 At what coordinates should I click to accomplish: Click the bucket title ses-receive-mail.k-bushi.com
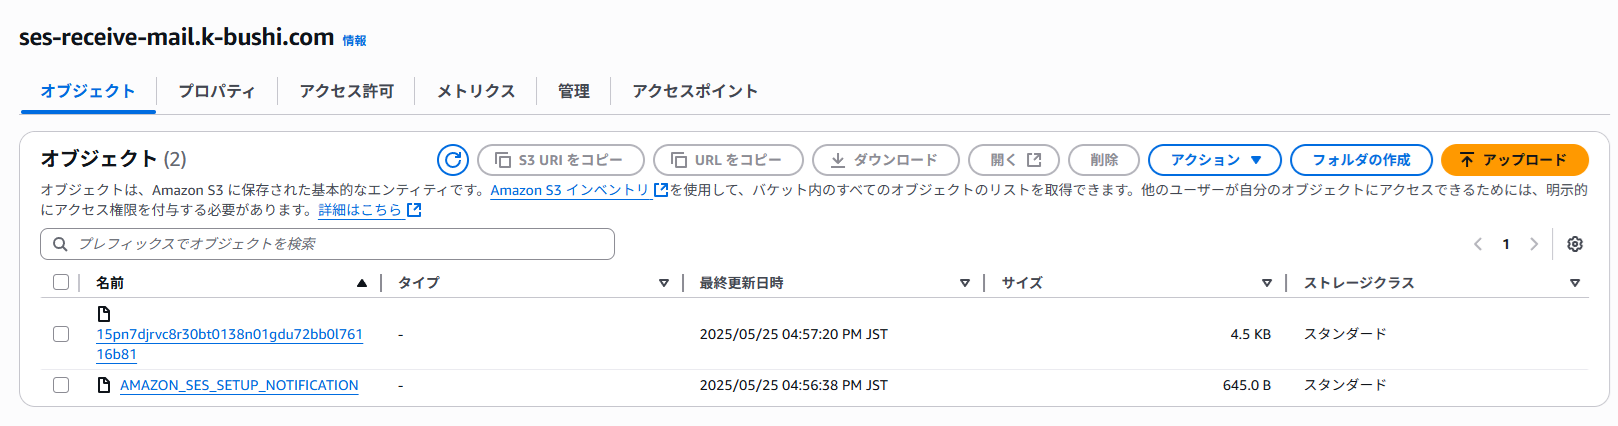click(176, 37)
